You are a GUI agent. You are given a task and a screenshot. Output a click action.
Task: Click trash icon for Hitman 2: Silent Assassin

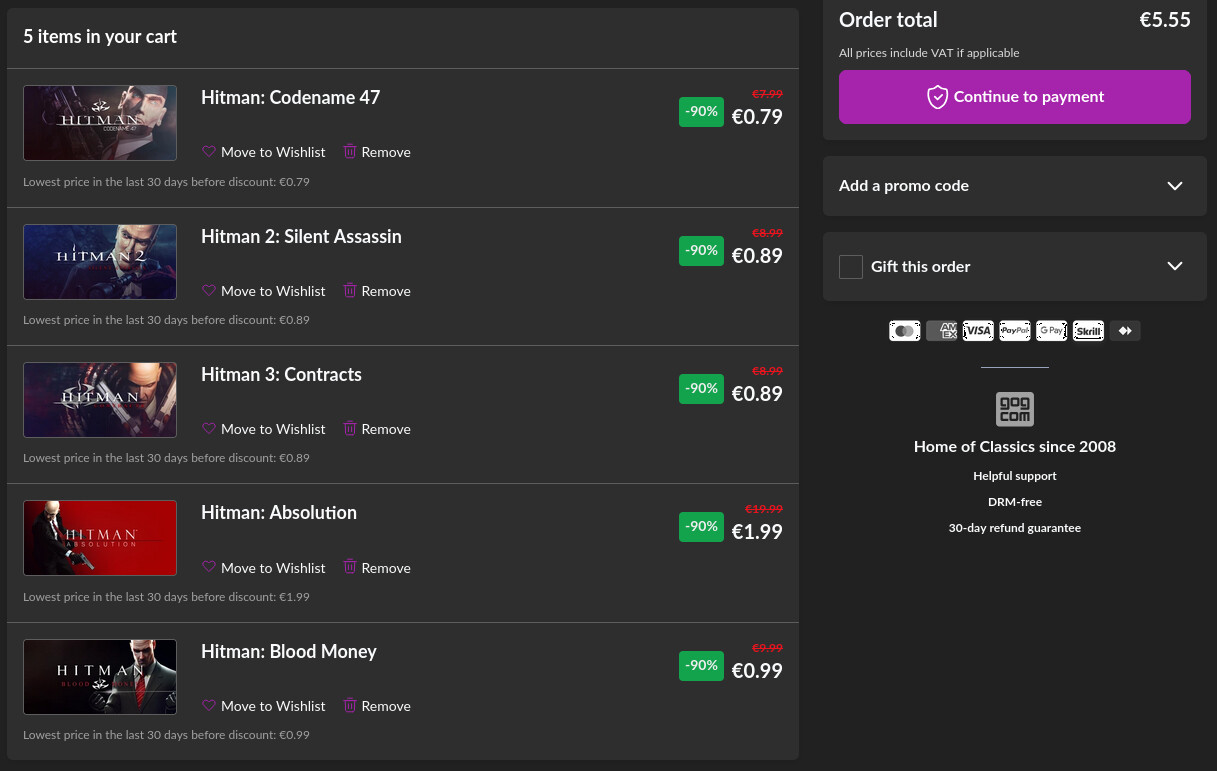click(x=350, y=291)
